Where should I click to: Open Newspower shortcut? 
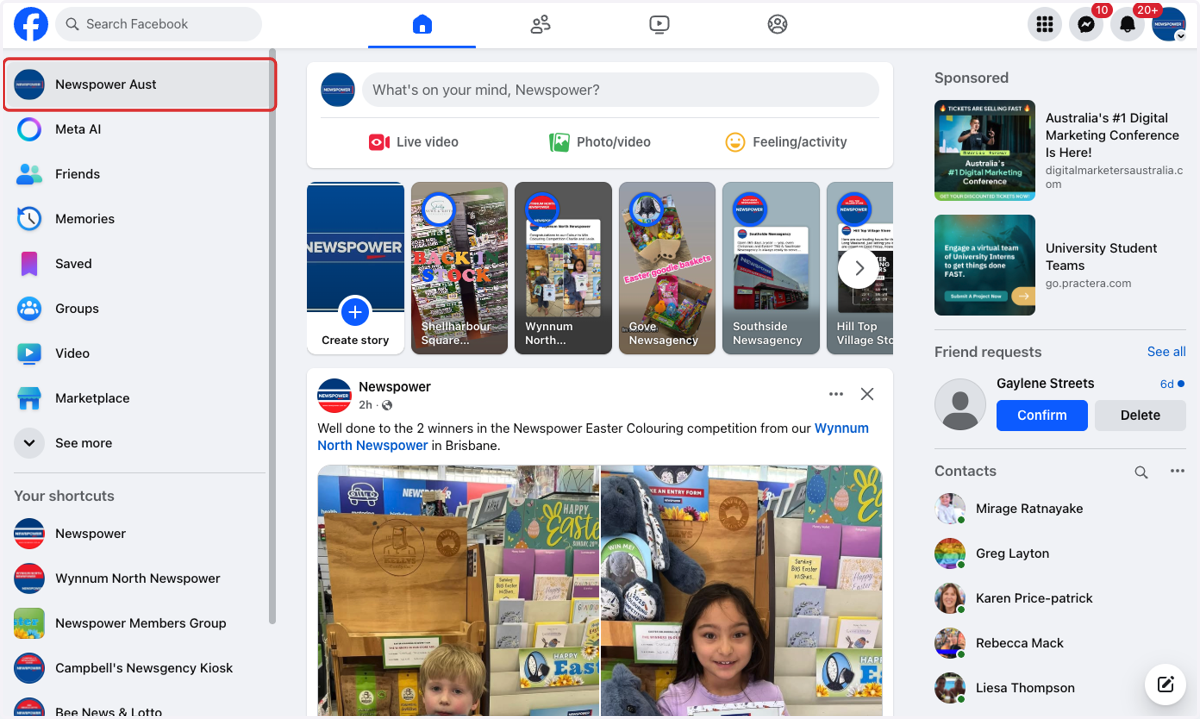(x=139, y=534)
